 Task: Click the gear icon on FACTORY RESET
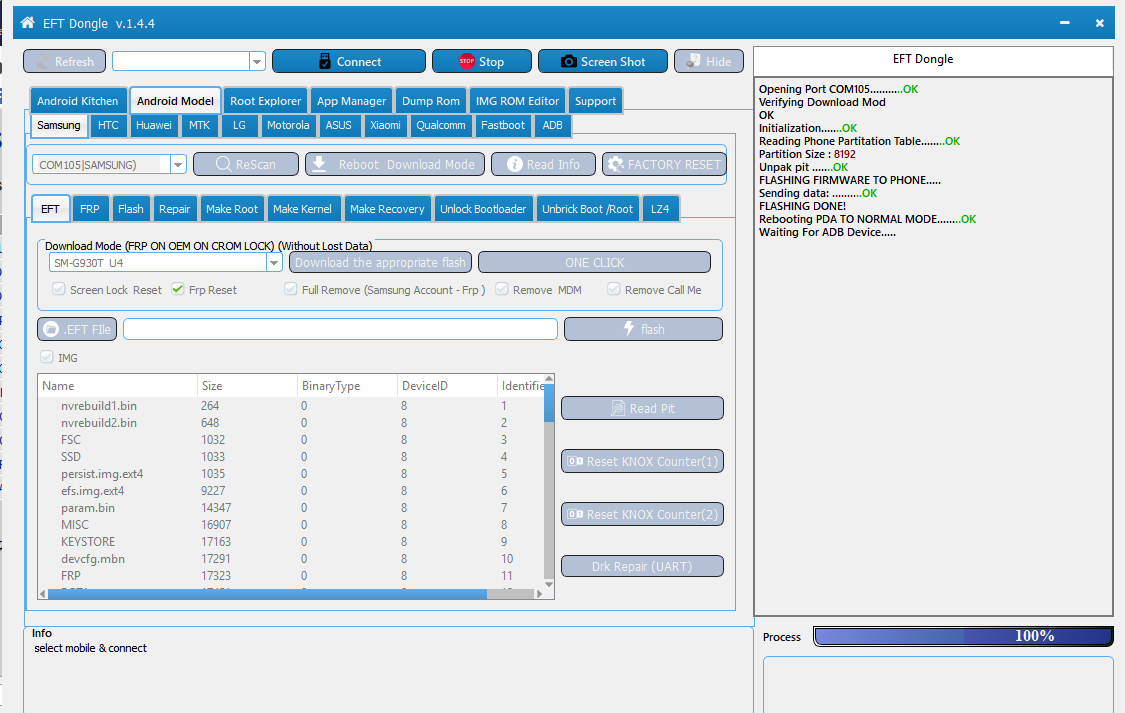coord(615,164)
